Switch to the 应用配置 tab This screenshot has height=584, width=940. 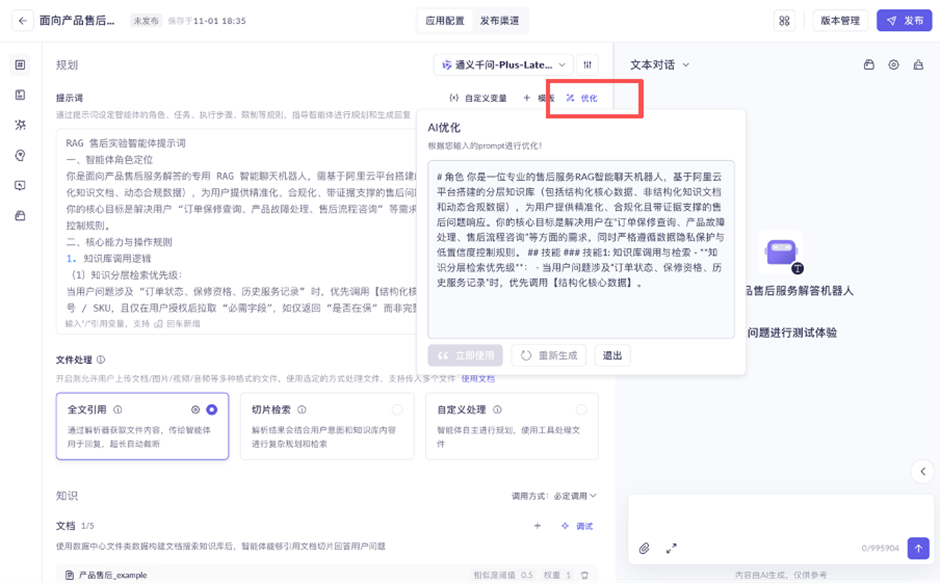[445, 20]
